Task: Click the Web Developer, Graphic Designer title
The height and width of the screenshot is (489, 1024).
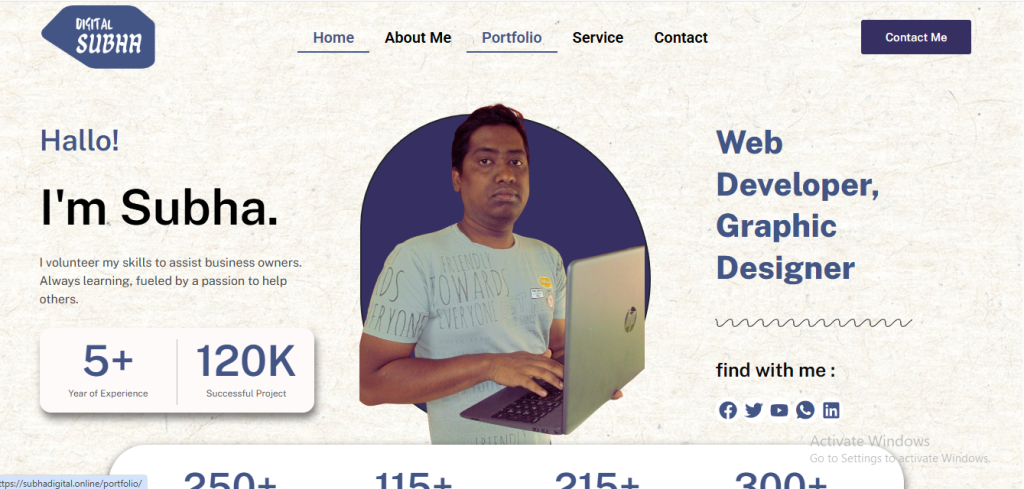Action: [797, 205]
